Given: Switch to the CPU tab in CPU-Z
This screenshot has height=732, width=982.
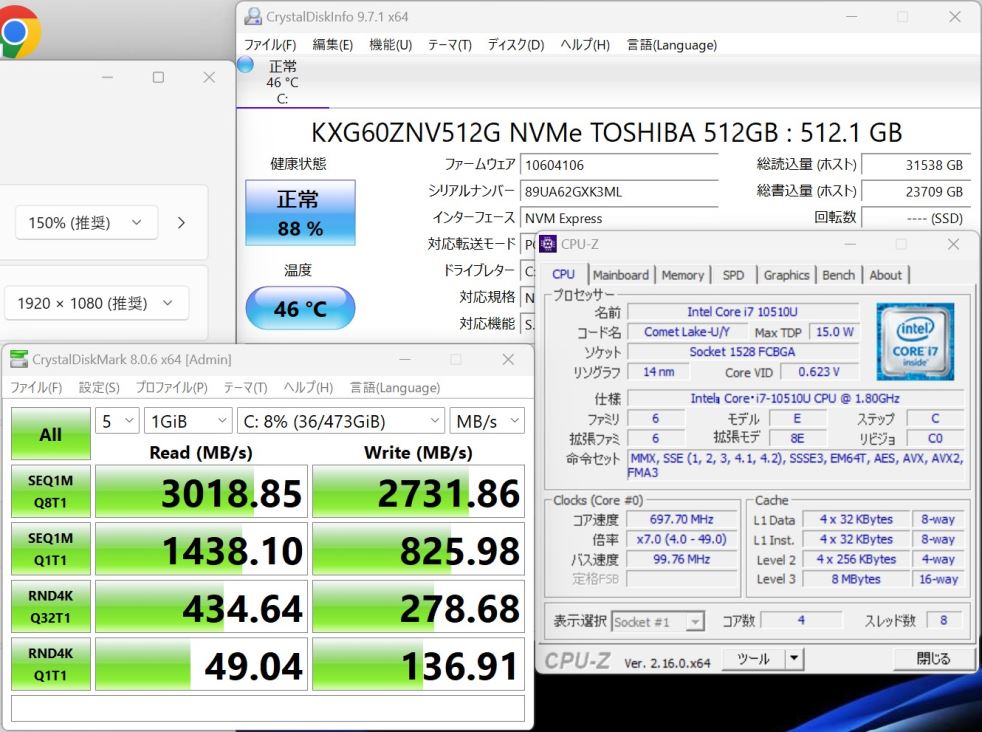Looking at the screenshot, I should pyautogui.click(x=564, y=274).
